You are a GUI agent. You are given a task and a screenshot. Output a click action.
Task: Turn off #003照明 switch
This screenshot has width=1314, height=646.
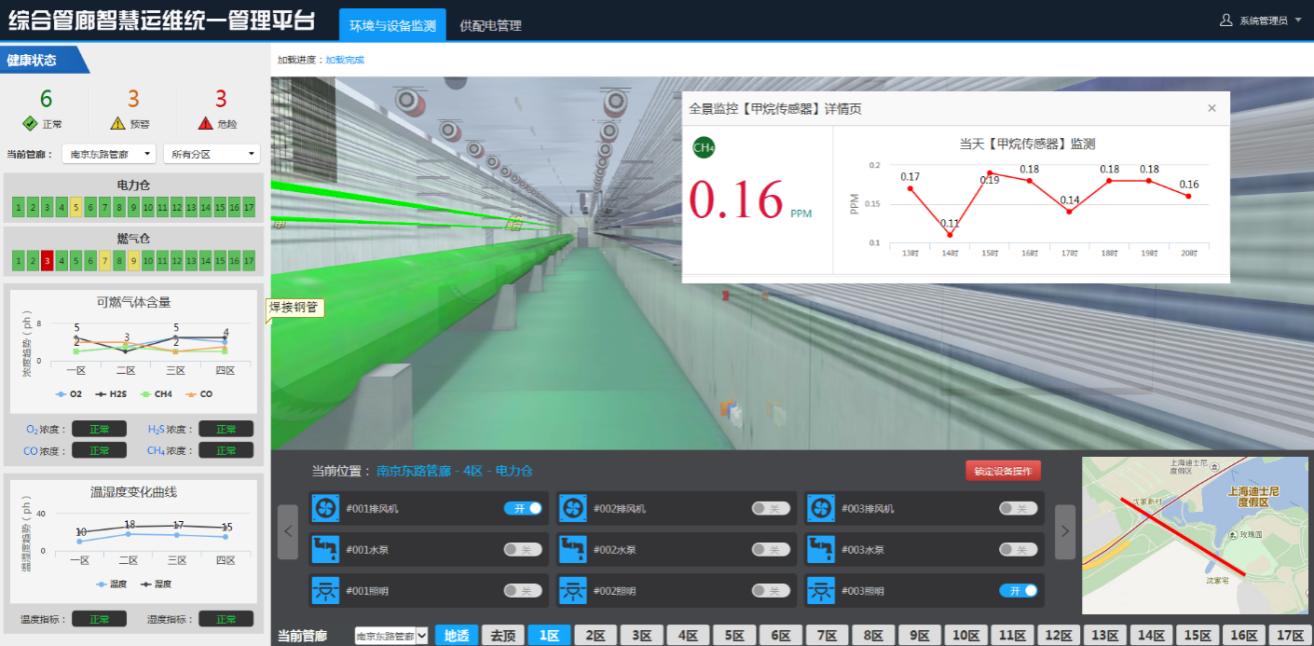click(x=1018, y=590)
